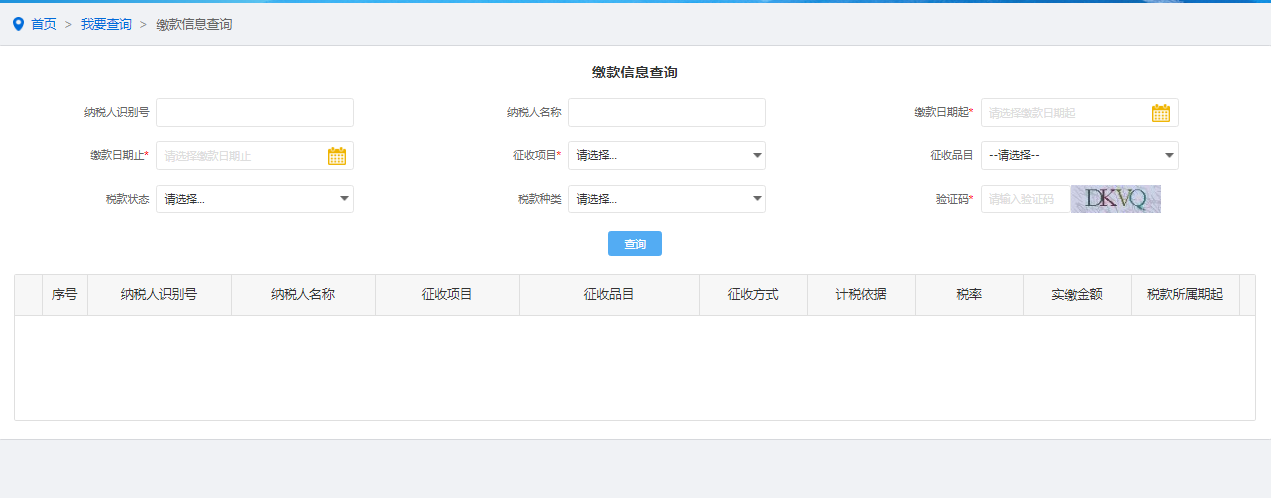Click the 税率 column header
This screenshot has height=498, width=1271.
(x=970, y=295)
